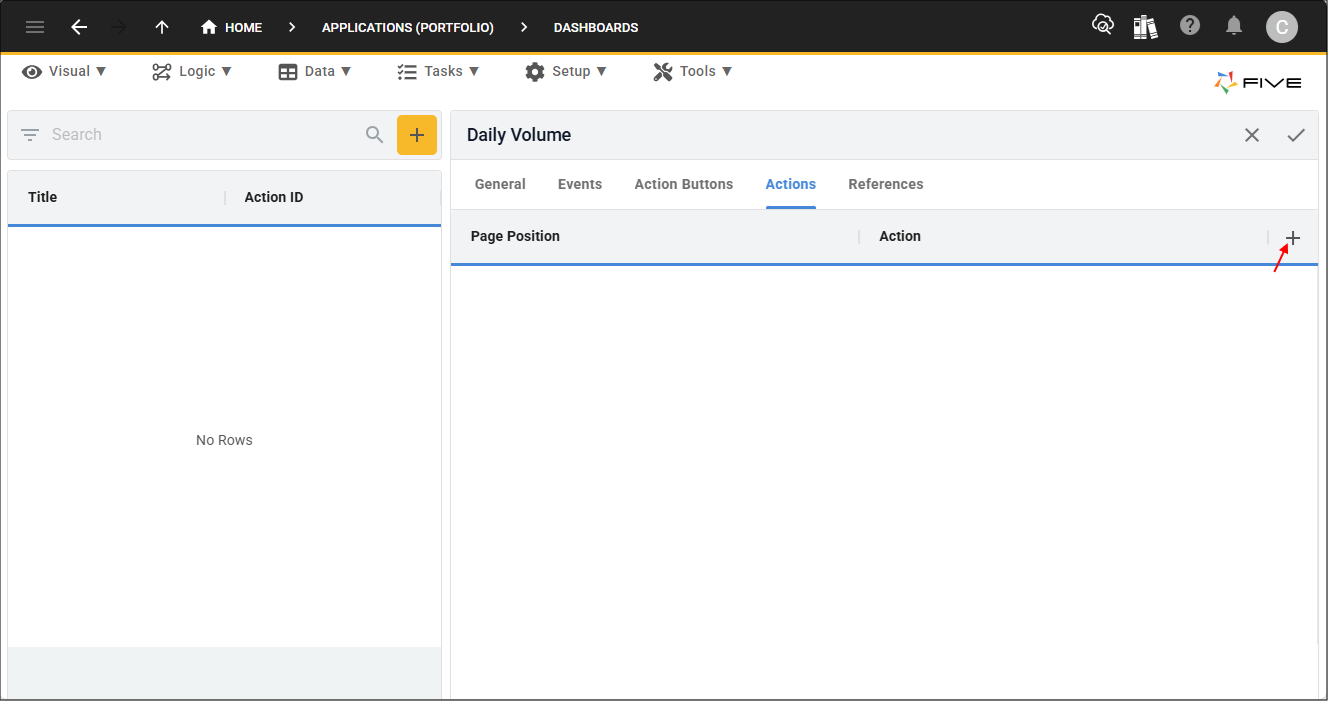The height and width of the screenshot is (701, 1328).
Task: Go back with the left arrow
Action: tap(79, 27)
